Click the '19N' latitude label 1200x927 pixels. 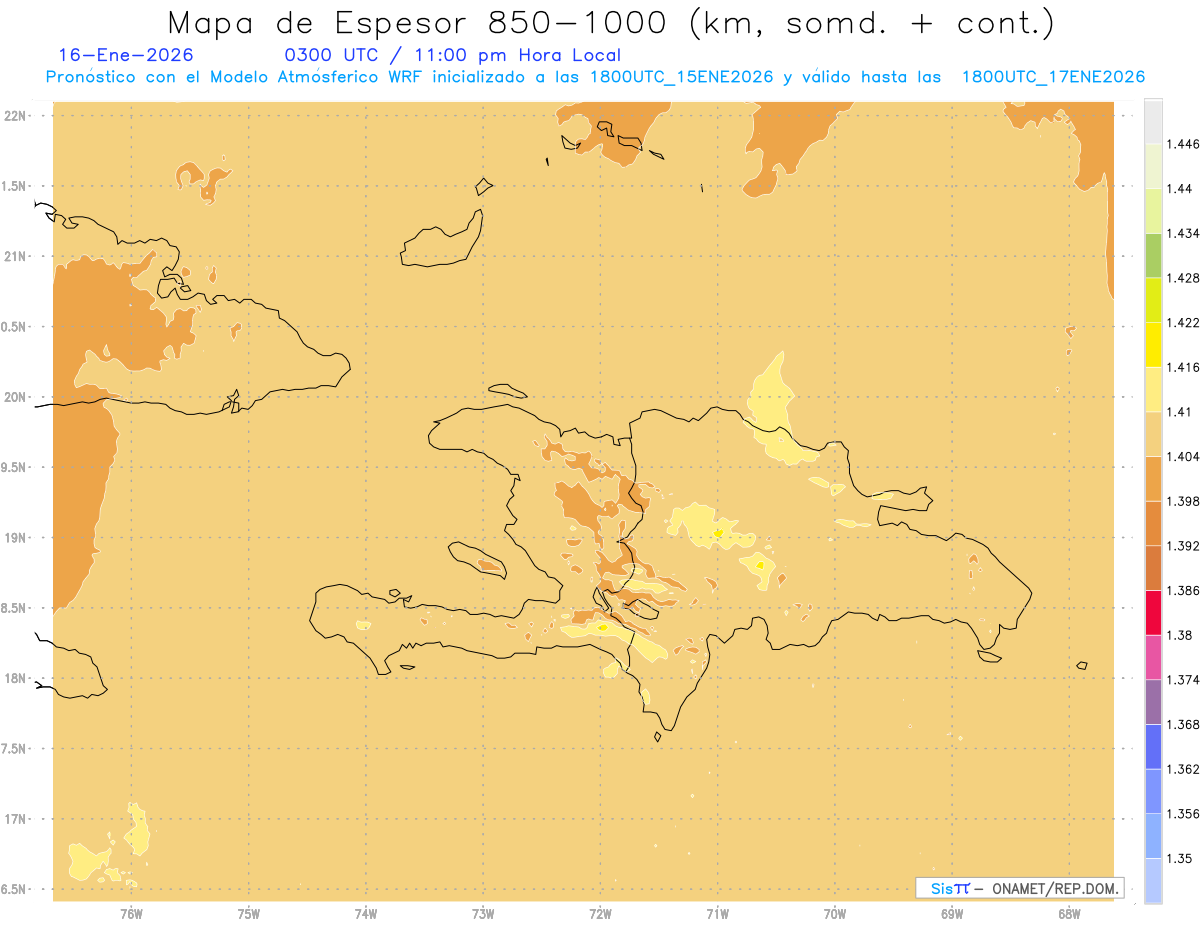tap(16, 537)
